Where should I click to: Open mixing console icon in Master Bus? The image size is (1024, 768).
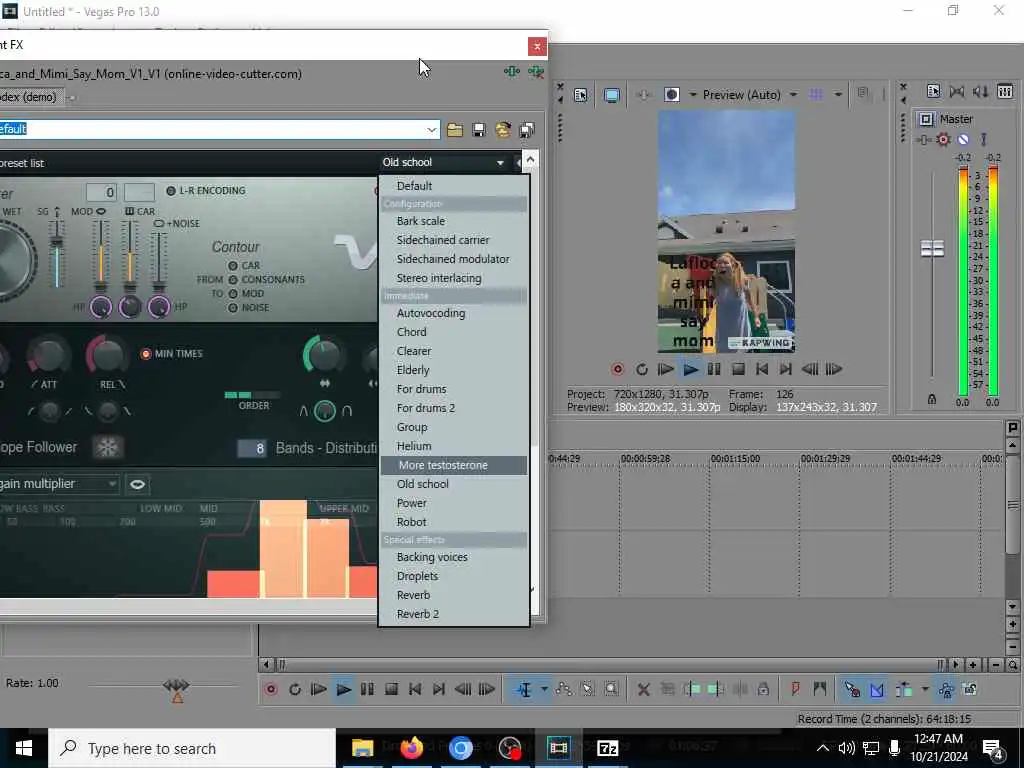click(1005, 91)
